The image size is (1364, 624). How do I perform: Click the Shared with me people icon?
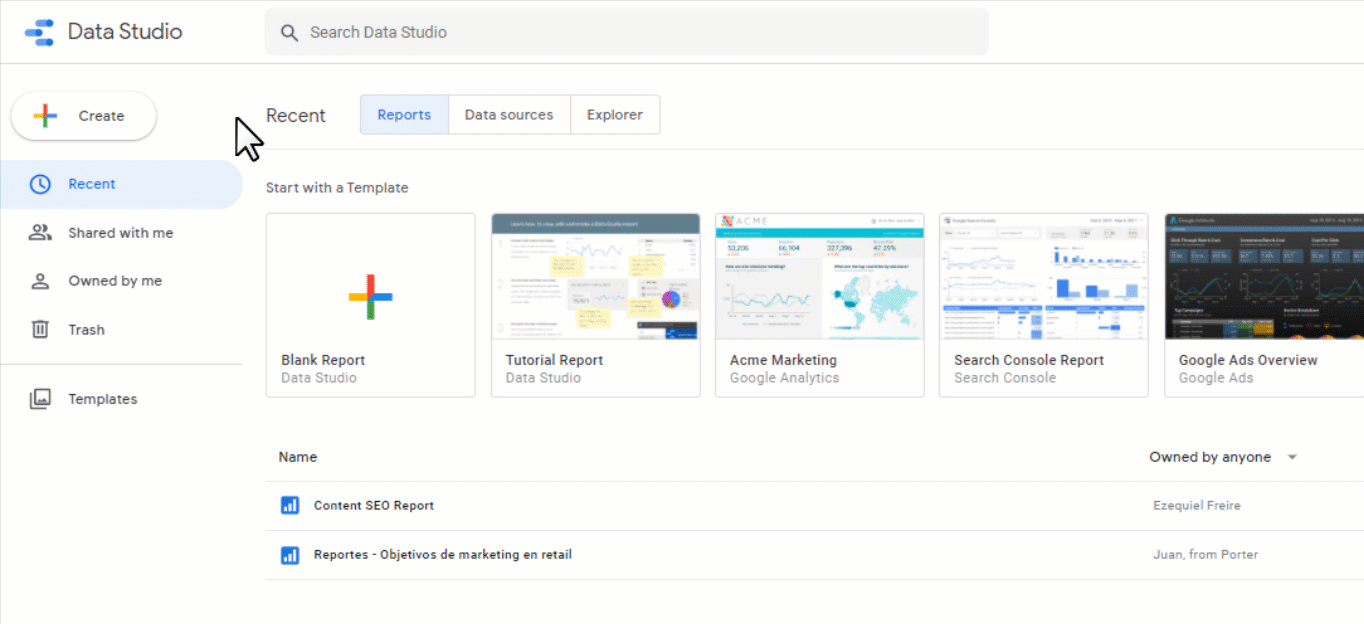40,233
